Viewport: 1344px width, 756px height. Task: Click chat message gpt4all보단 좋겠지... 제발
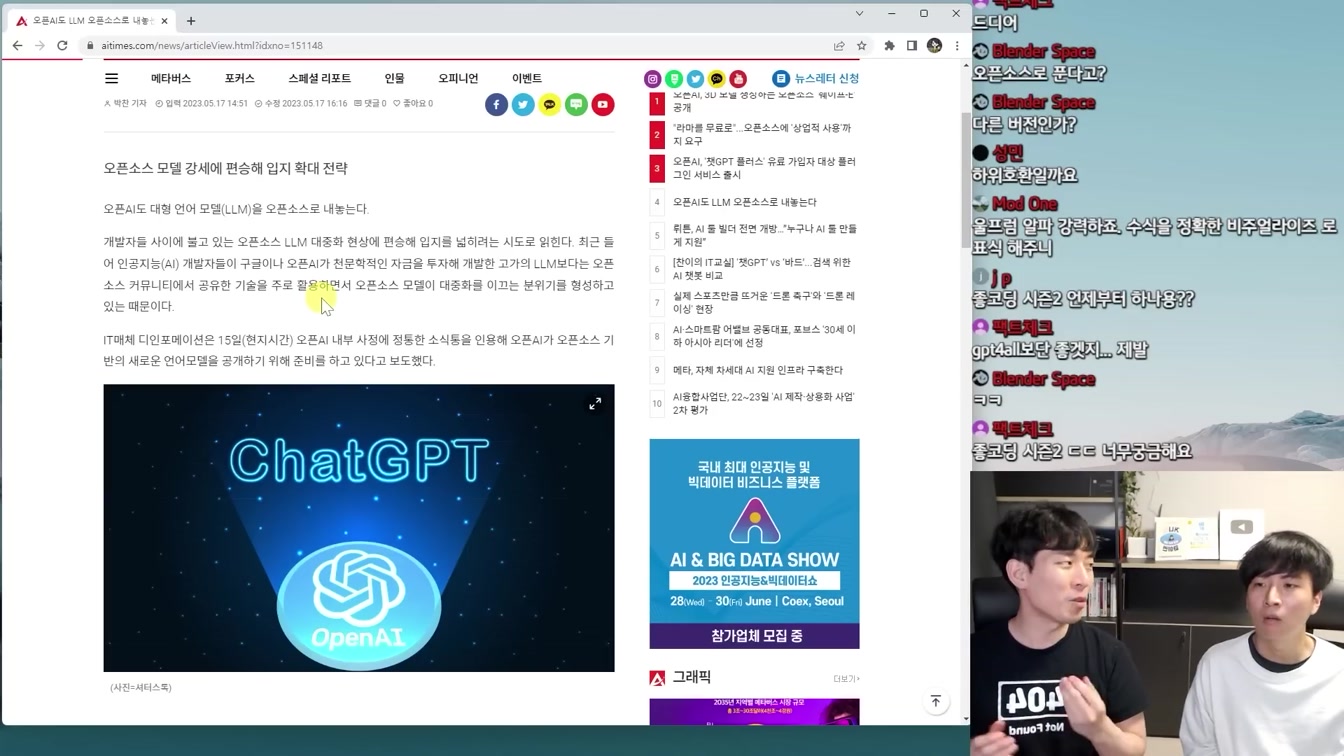(1060, 350)
